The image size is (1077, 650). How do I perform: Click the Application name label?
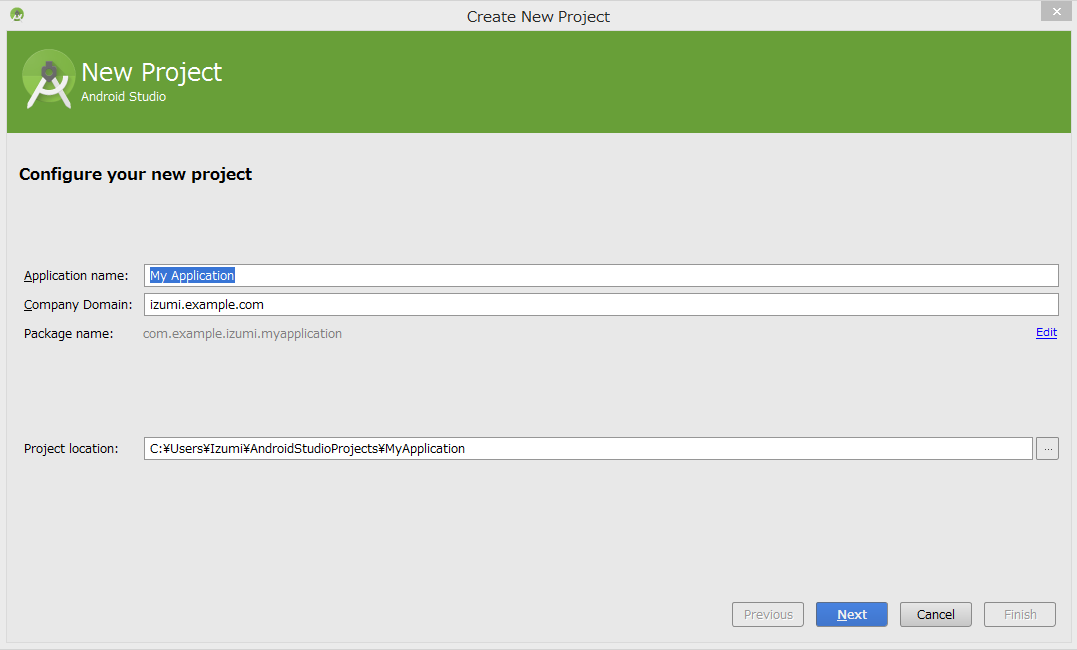(x=76, y=276)
